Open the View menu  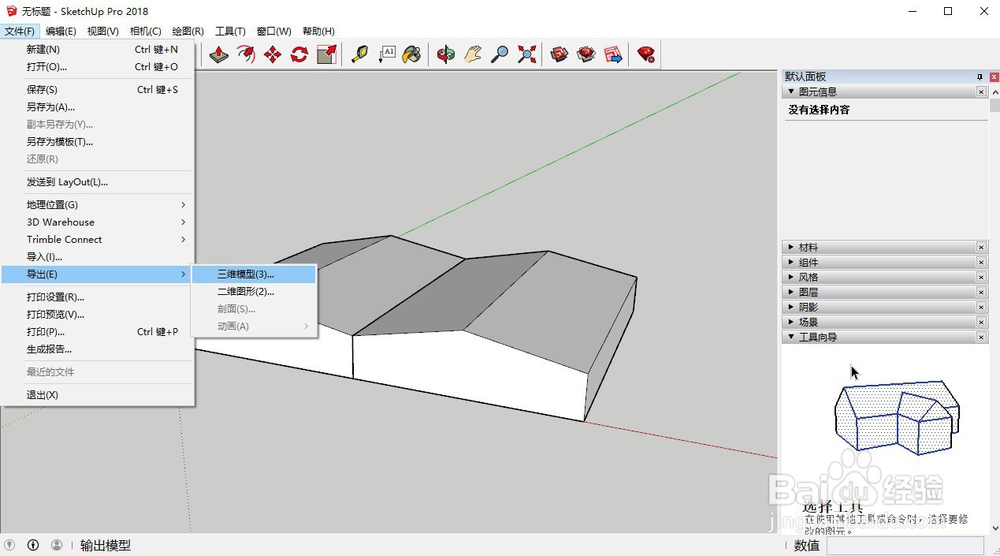(103, 31)
